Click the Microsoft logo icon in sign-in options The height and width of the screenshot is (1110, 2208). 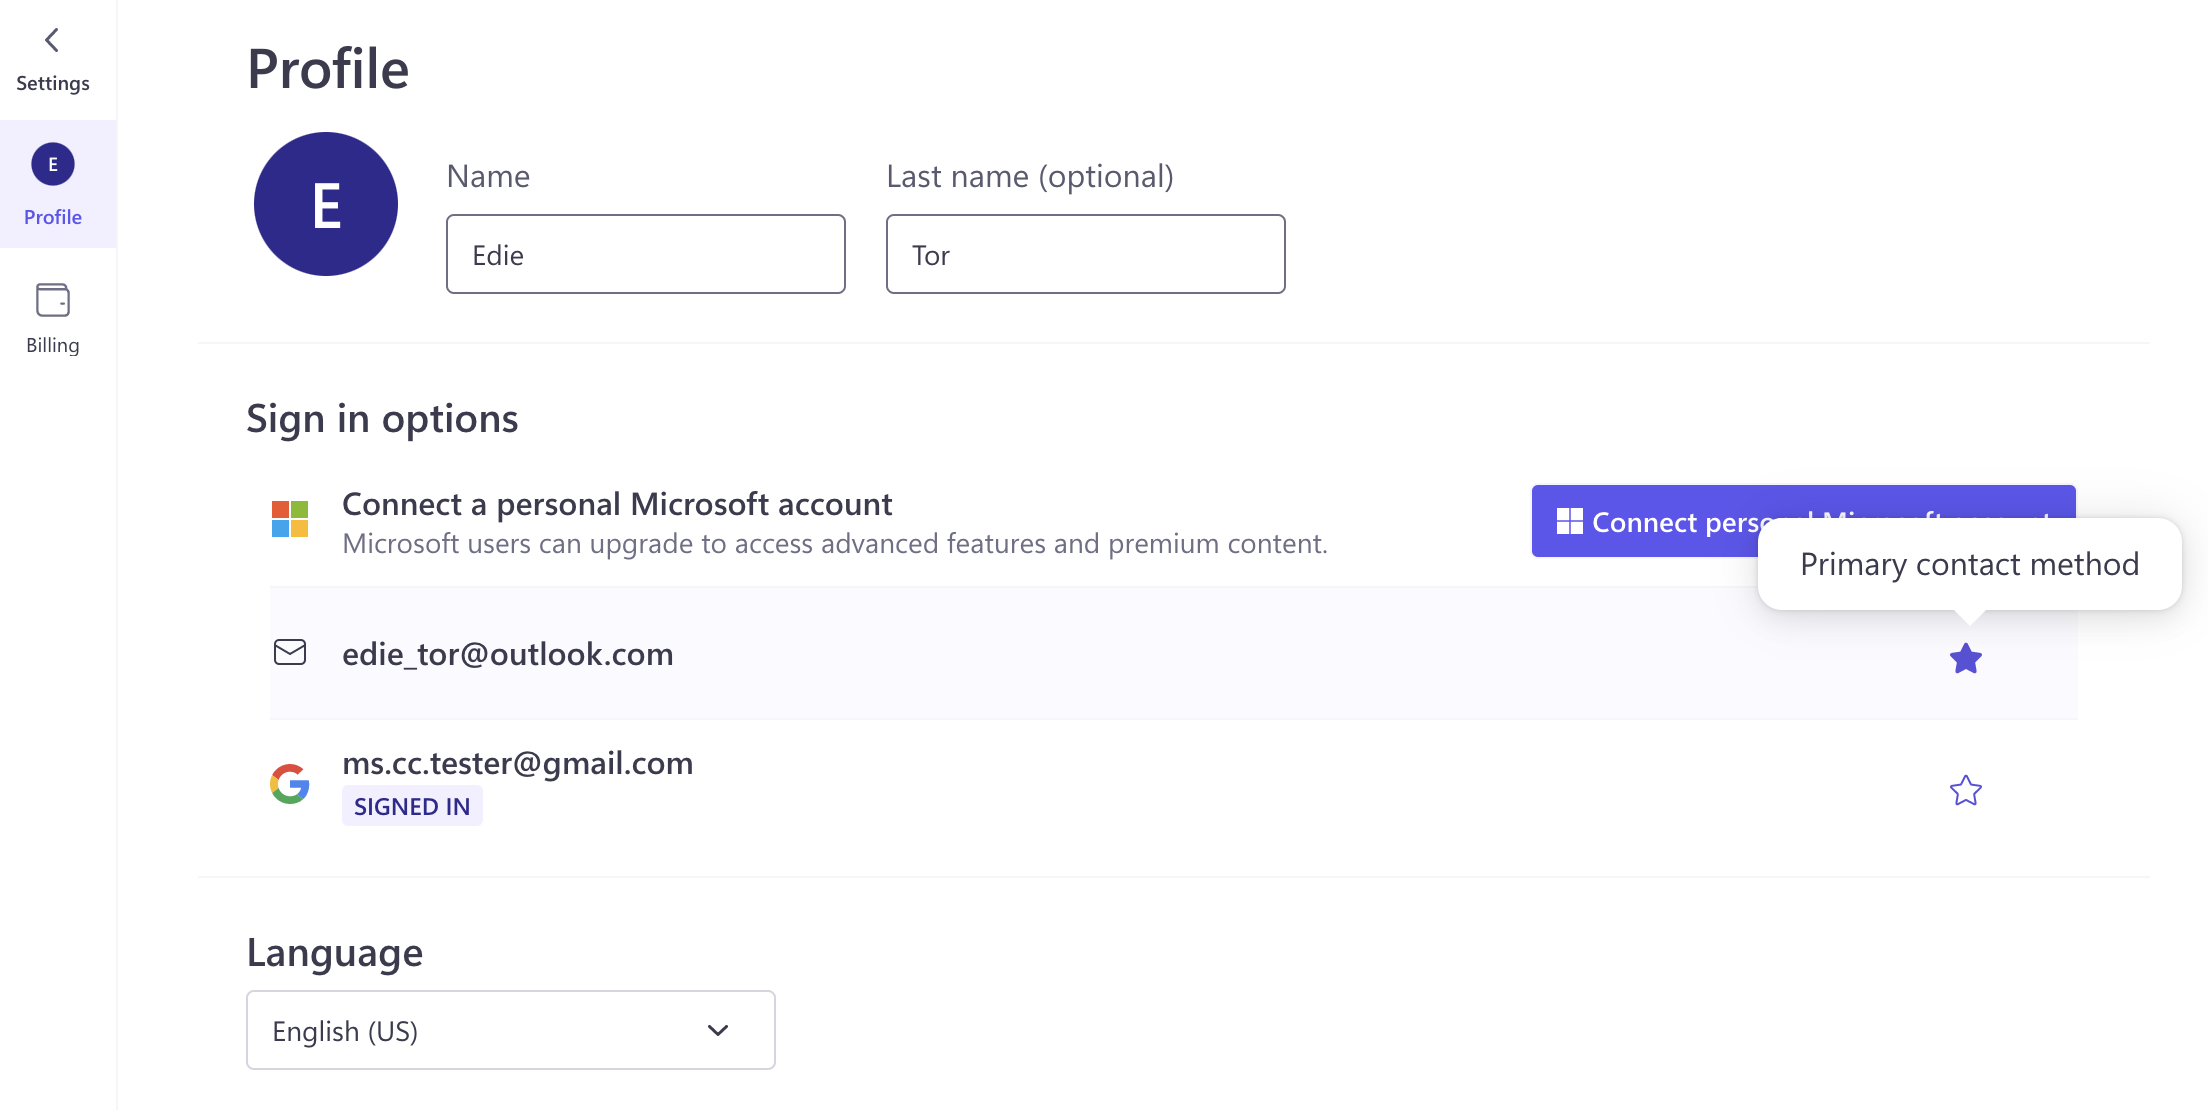coord(289,520)
